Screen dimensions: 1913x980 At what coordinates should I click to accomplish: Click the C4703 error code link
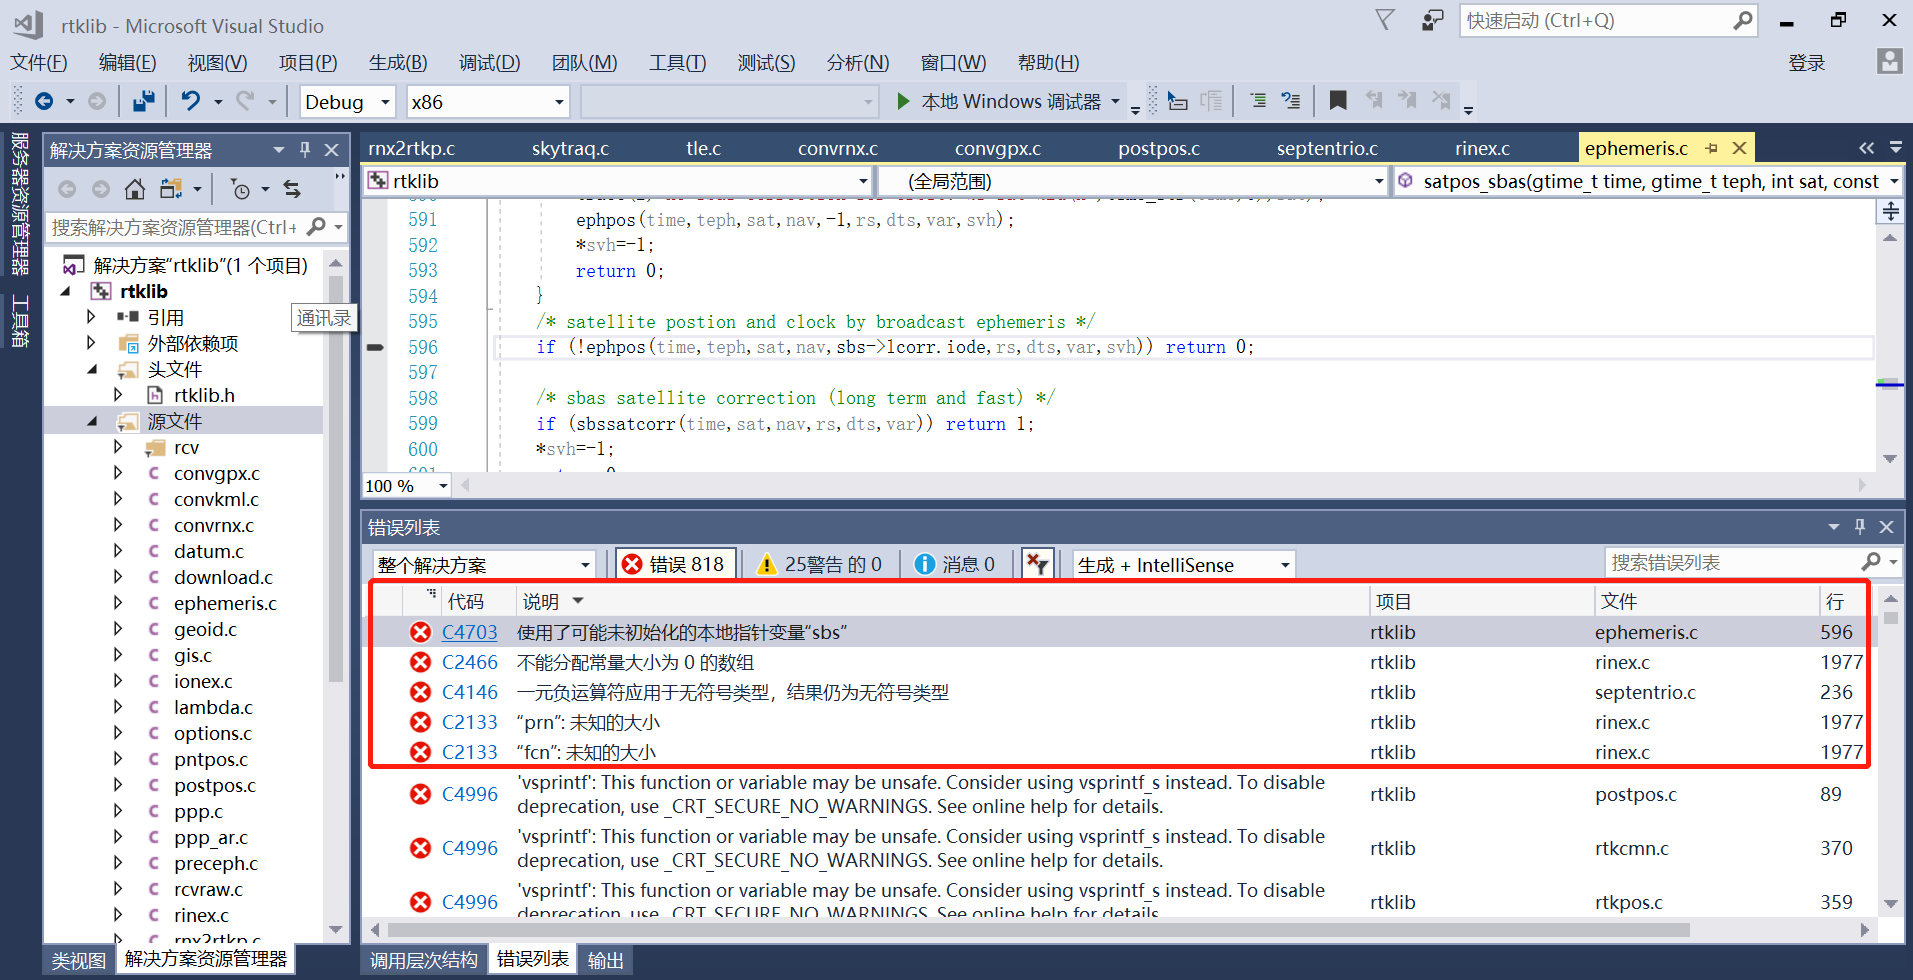[x=469, y=631]
